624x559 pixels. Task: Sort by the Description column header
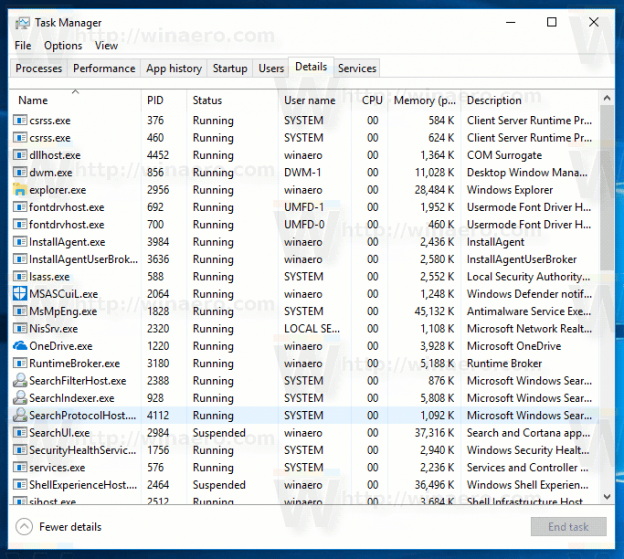click(529, 100)
